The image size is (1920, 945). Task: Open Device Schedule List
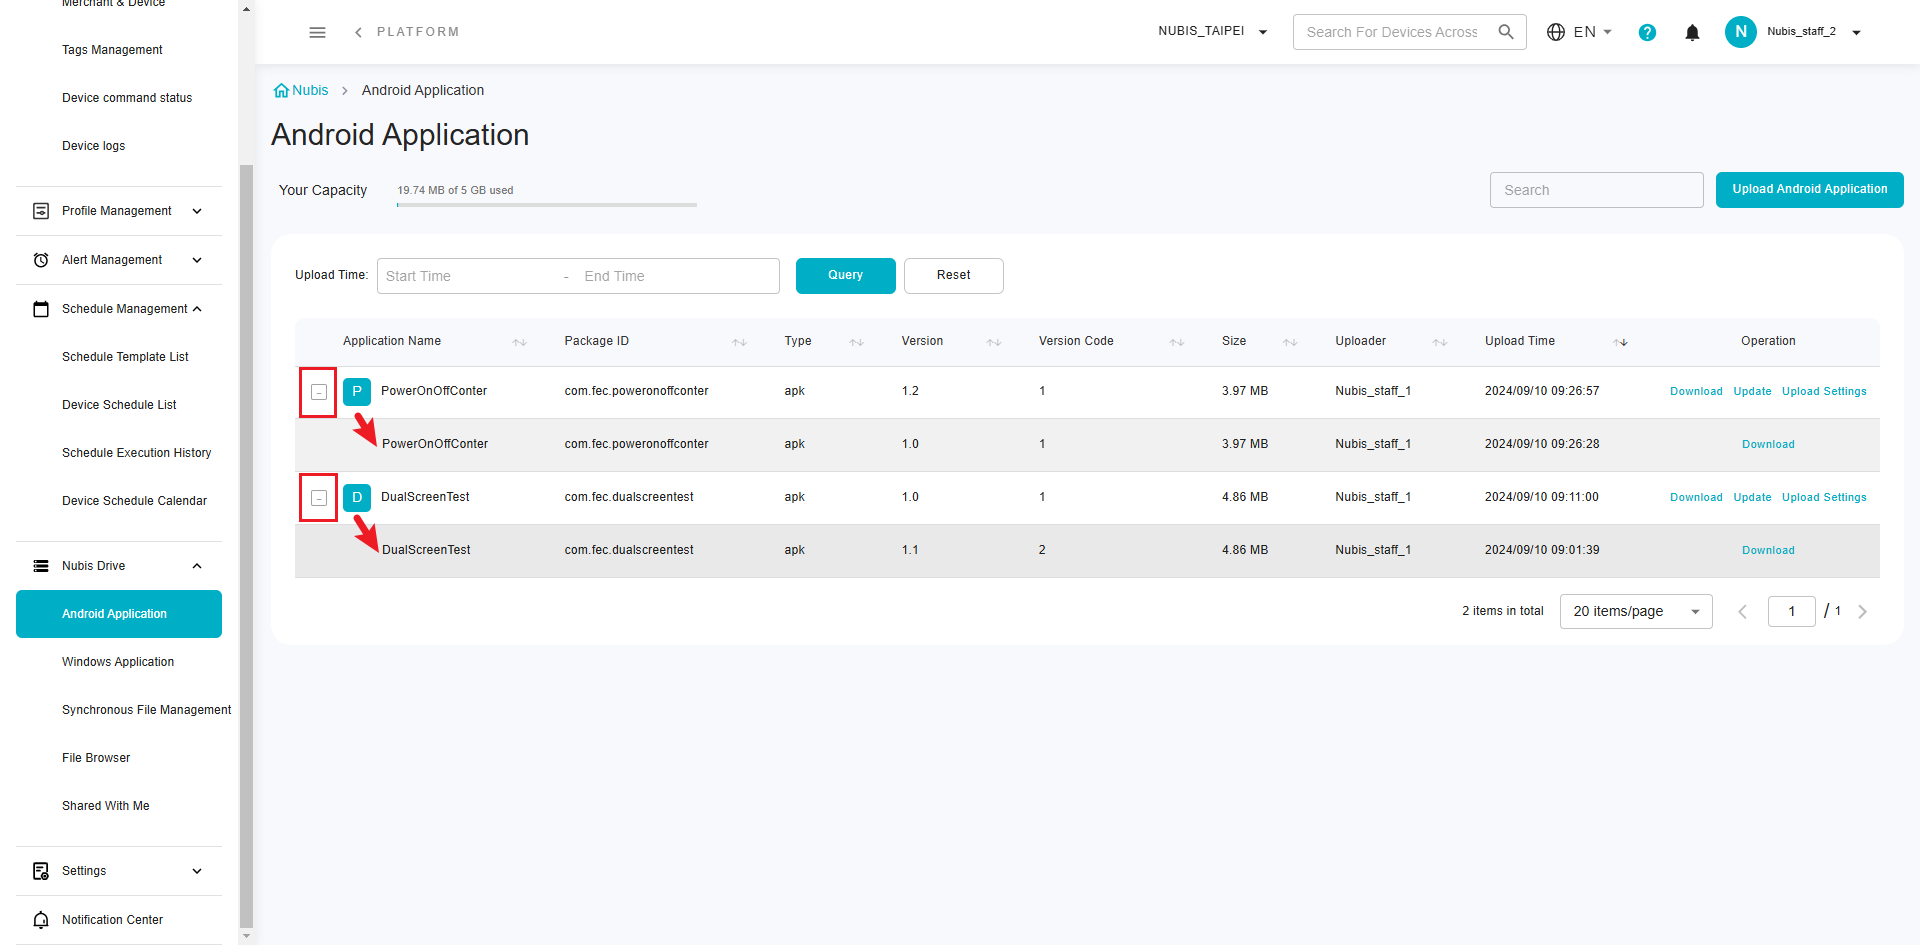[x=119, y=405]
